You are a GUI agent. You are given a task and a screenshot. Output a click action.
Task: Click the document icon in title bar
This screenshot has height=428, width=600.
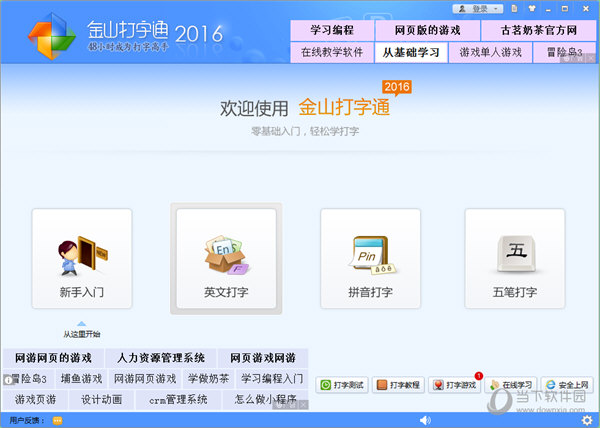point(515,8)
